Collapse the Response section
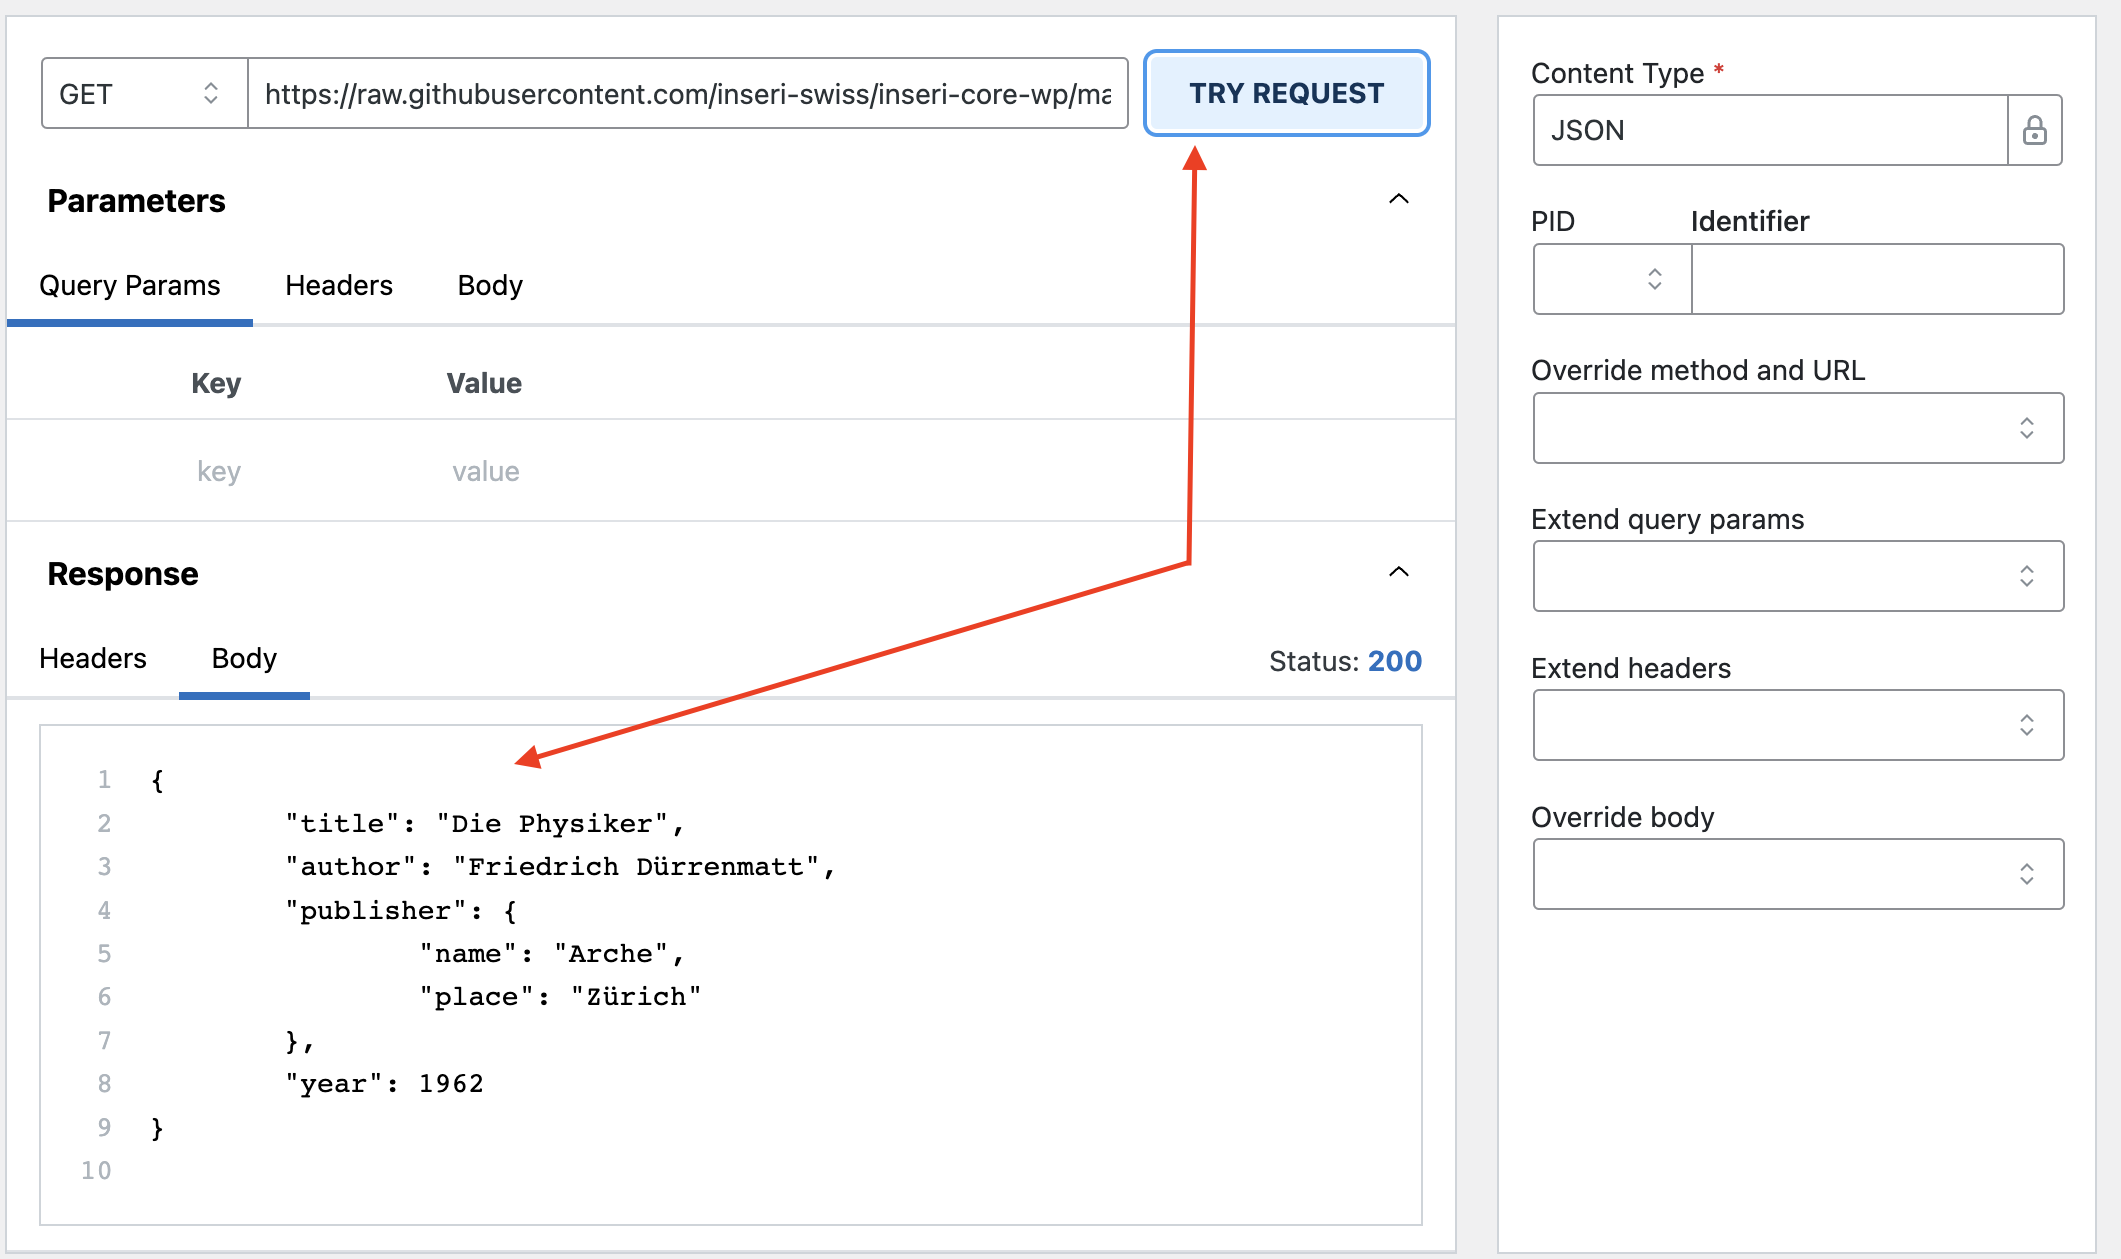The image size is (2121, 1259). click(x=1400, y=572)
